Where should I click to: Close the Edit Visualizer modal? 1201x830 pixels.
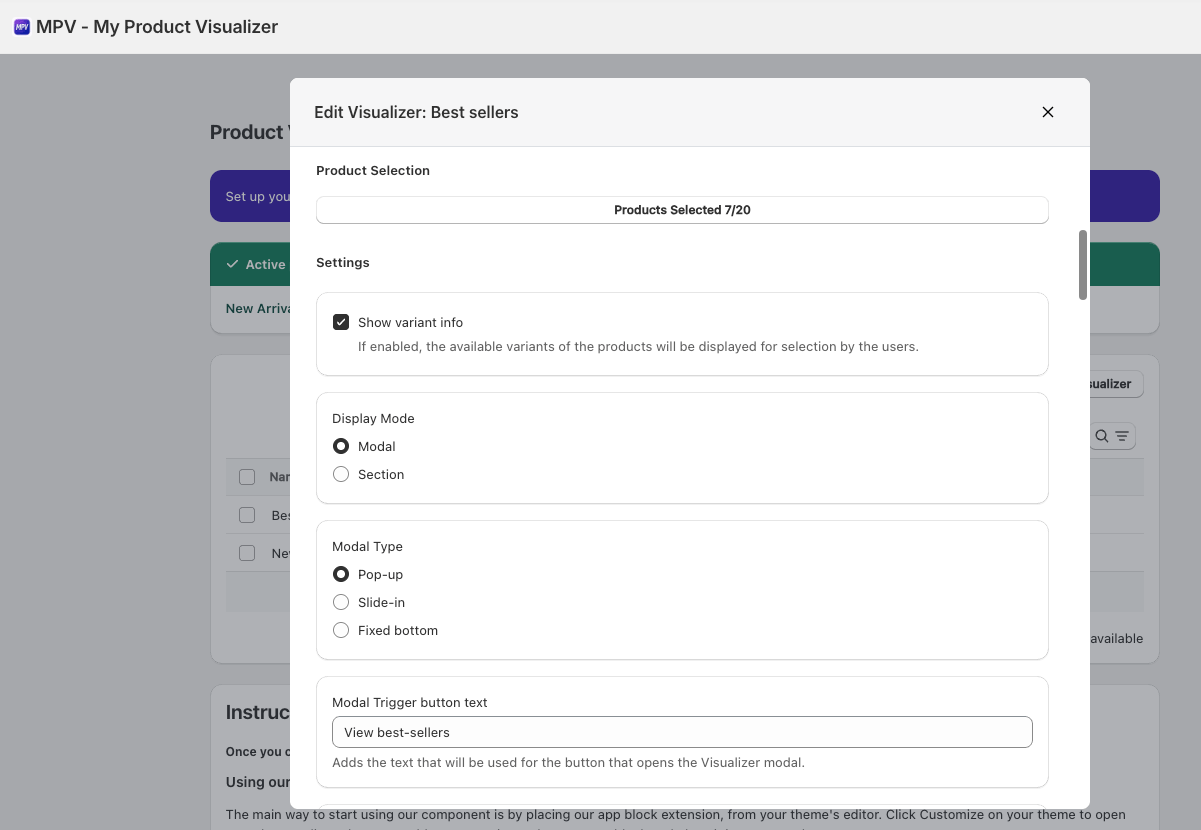coord(1047,112)
